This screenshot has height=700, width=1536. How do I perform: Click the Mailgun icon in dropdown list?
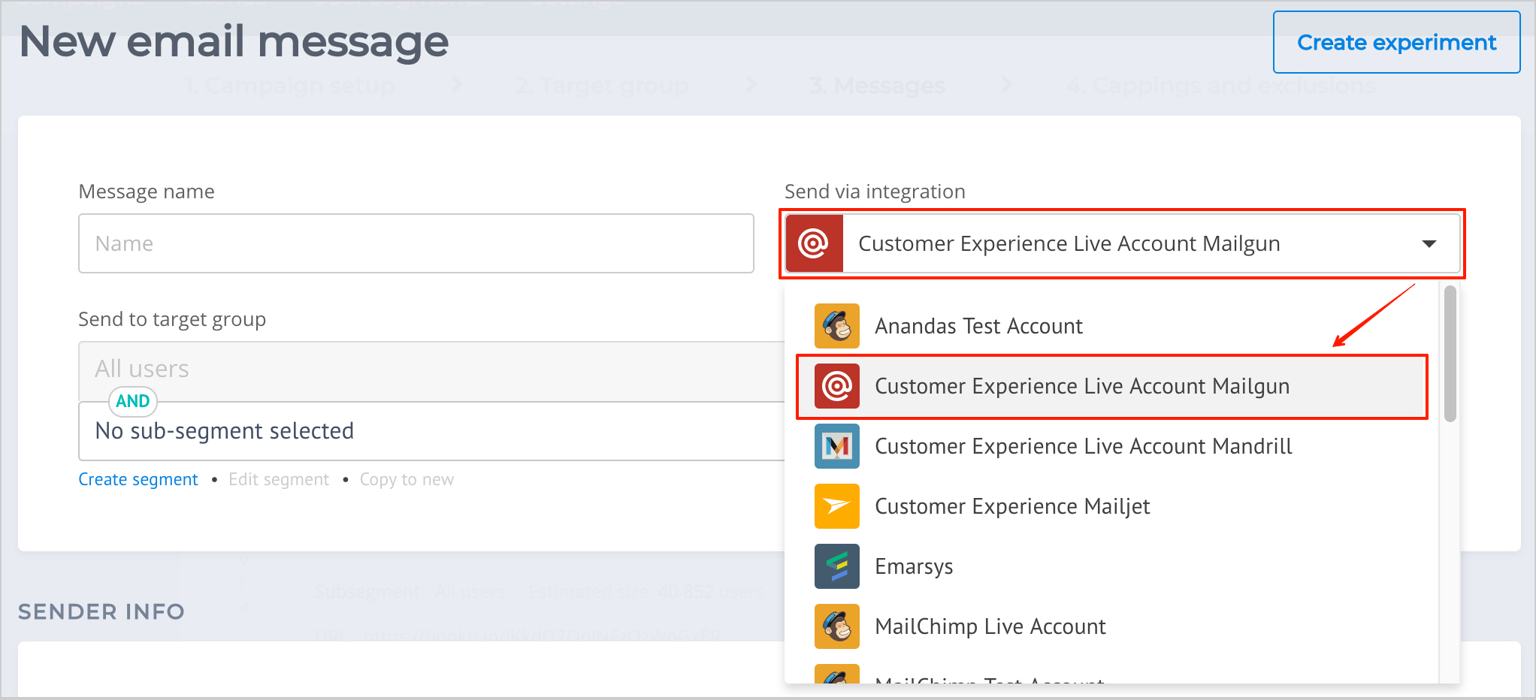(837, 386)
